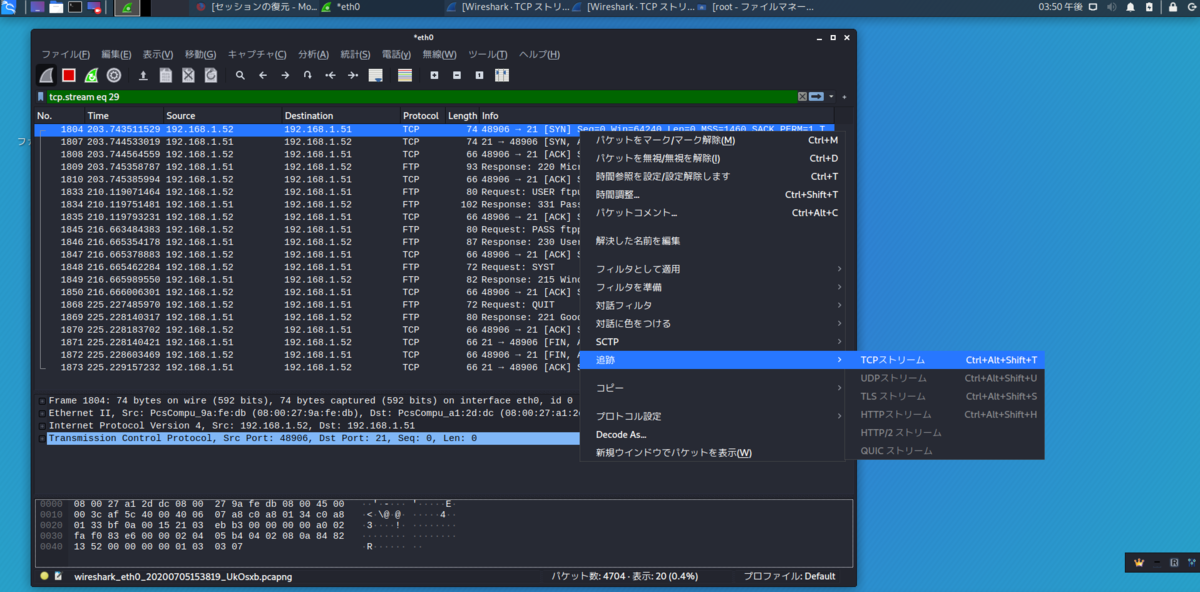This screenshot has height=592, width=1200.
Task: Expand the Ethernet II details row
Action: tap(42, 412)
